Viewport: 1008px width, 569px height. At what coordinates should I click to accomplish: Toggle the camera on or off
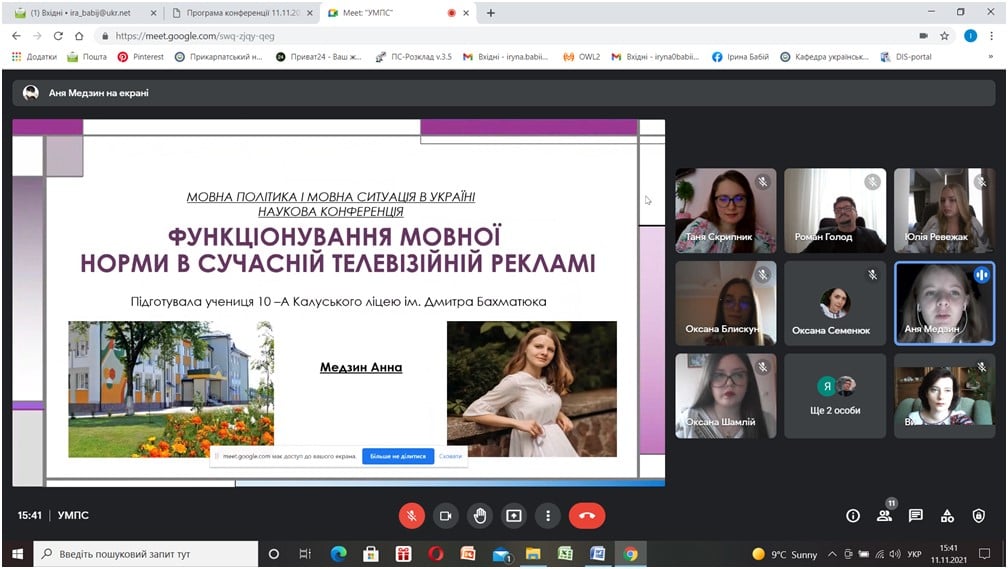[446, 516]
